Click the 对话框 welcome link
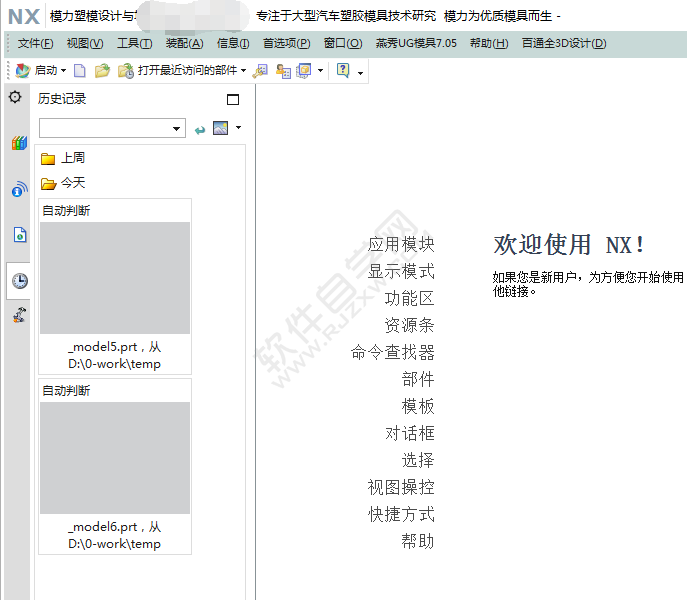 click(x=409, y=433)
